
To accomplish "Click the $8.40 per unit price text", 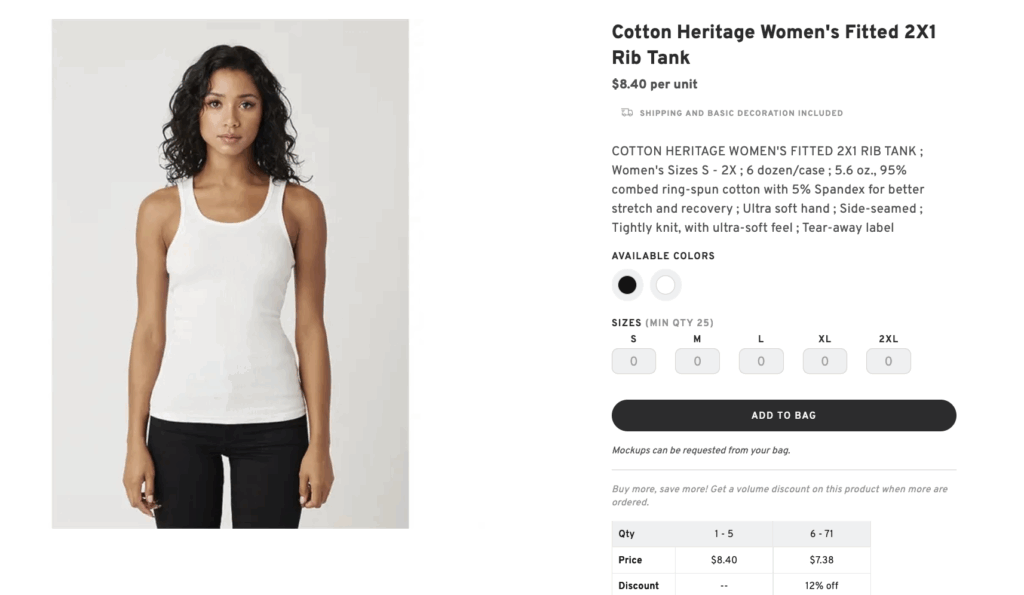I will [x=654, y=84].
